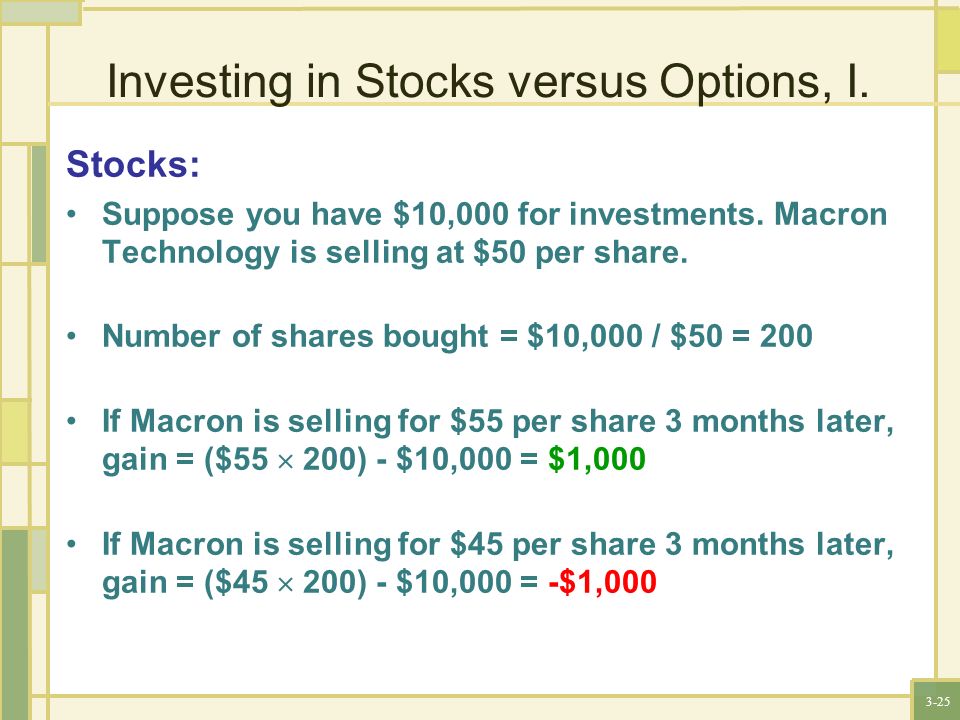Click the bullet before the $55 scenario
This screenshot has height=720, width=960.
coord(72,421)
